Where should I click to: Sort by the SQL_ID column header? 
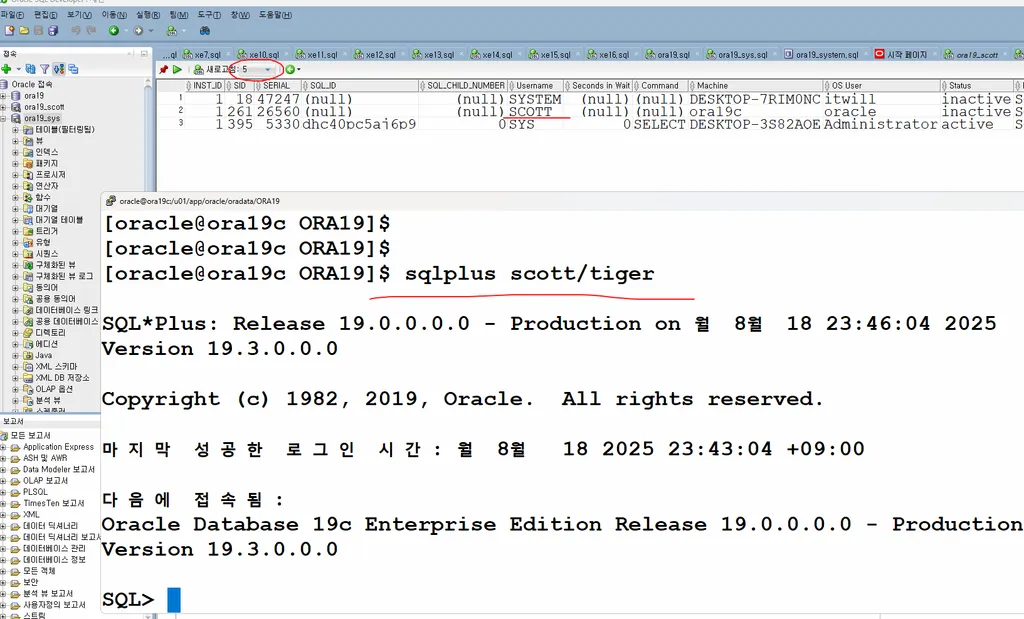tap(359, 86)
